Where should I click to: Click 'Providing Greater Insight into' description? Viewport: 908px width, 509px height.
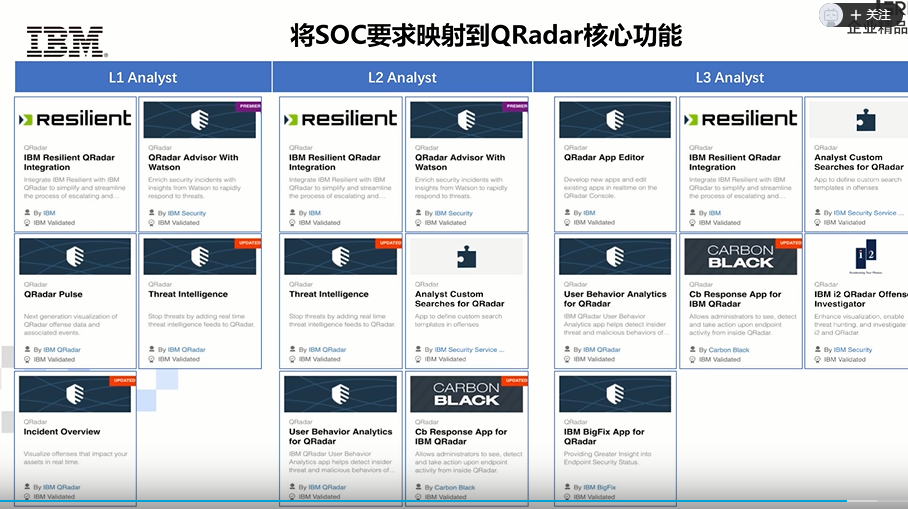point(607,454)
